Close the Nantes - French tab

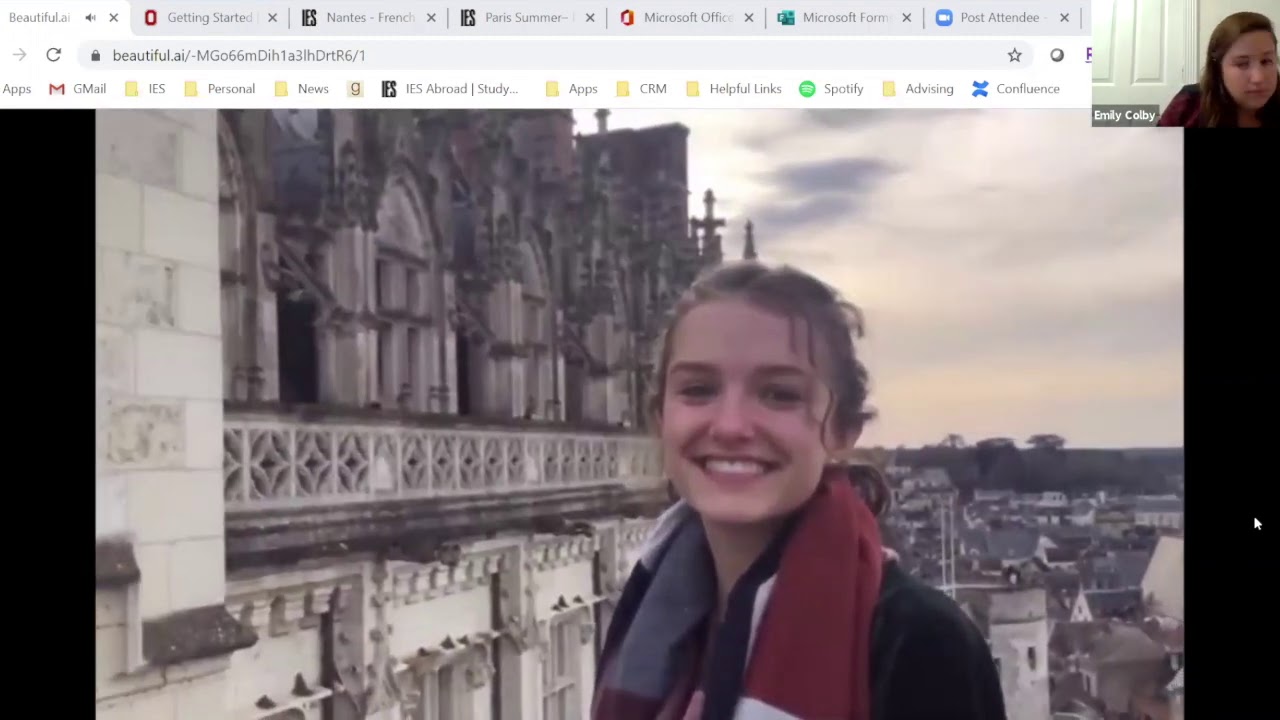tap(431, 18)
